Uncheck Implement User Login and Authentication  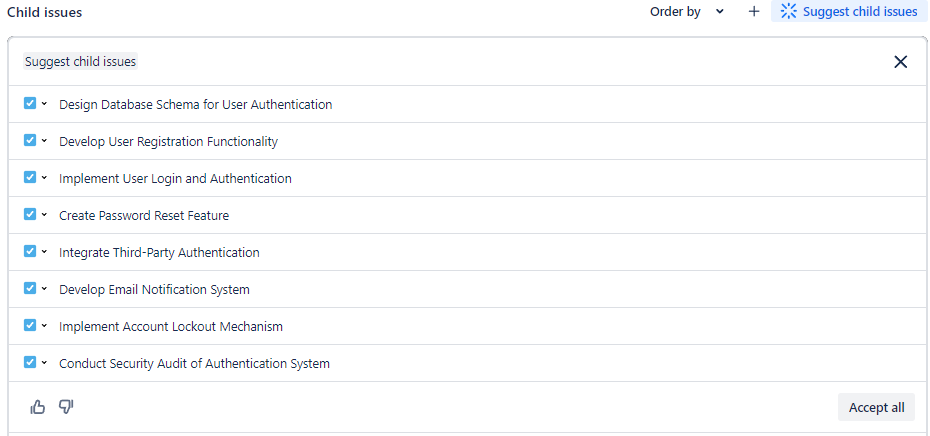click(x=30, y=177)
